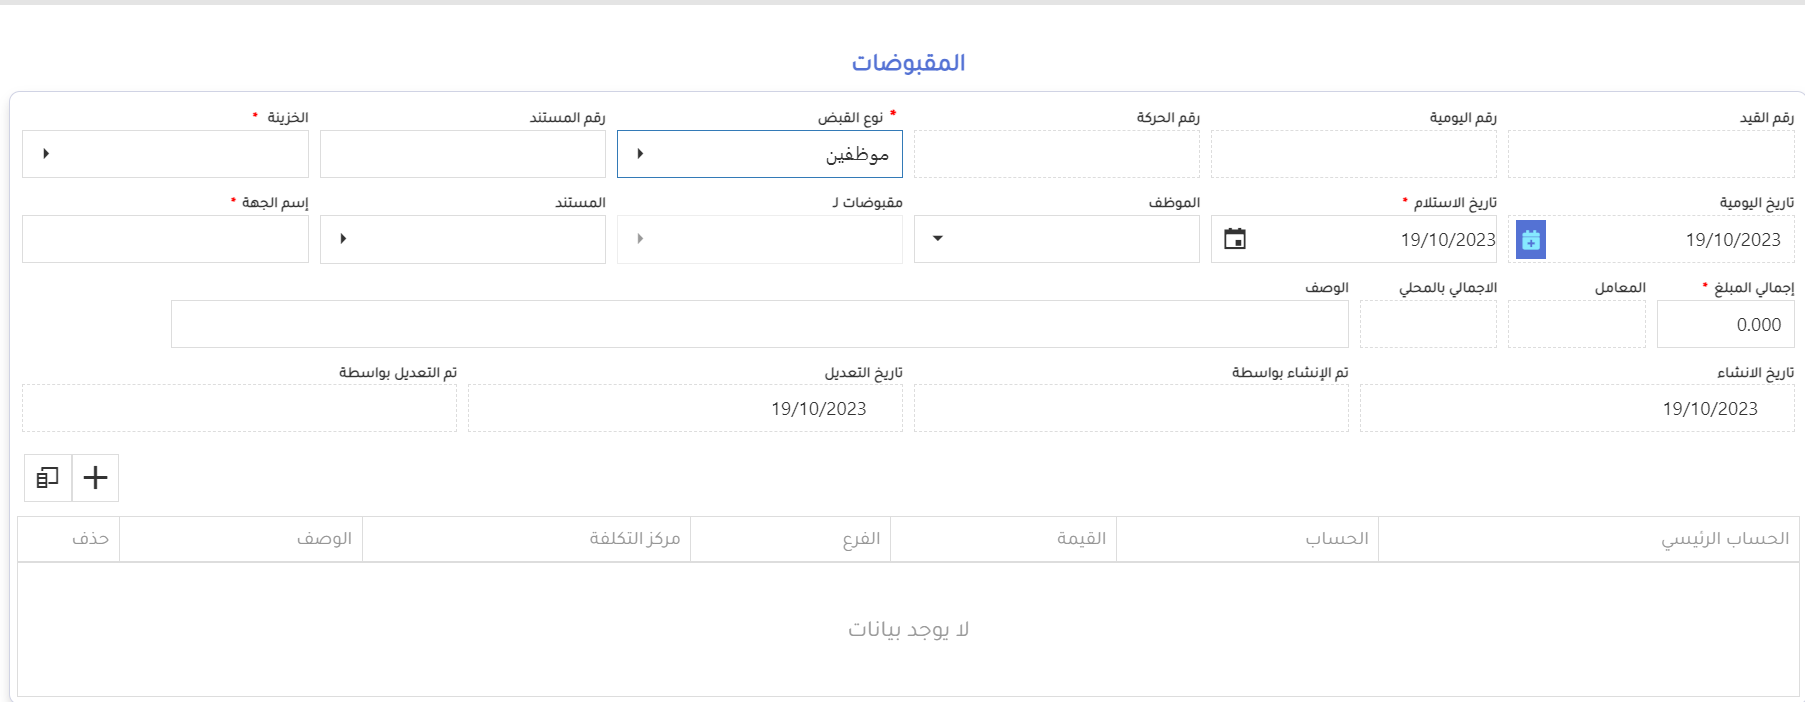Click the الحساب الرئيسي column header
The image size is (1805, 702).
click(x=1724, y=539)
